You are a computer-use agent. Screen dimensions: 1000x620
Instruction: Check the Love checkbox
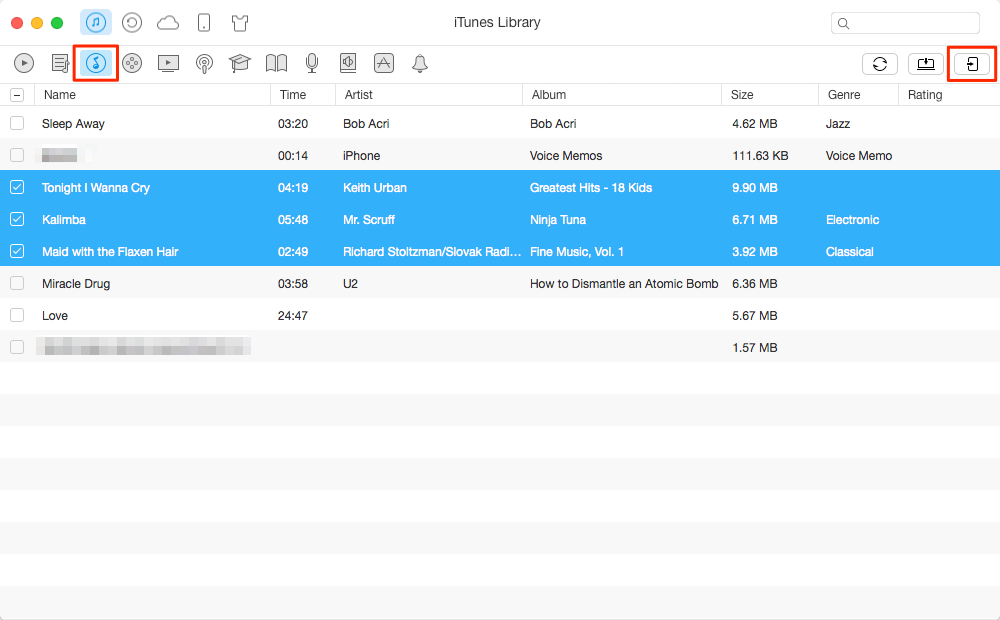[x=17, y=314]
